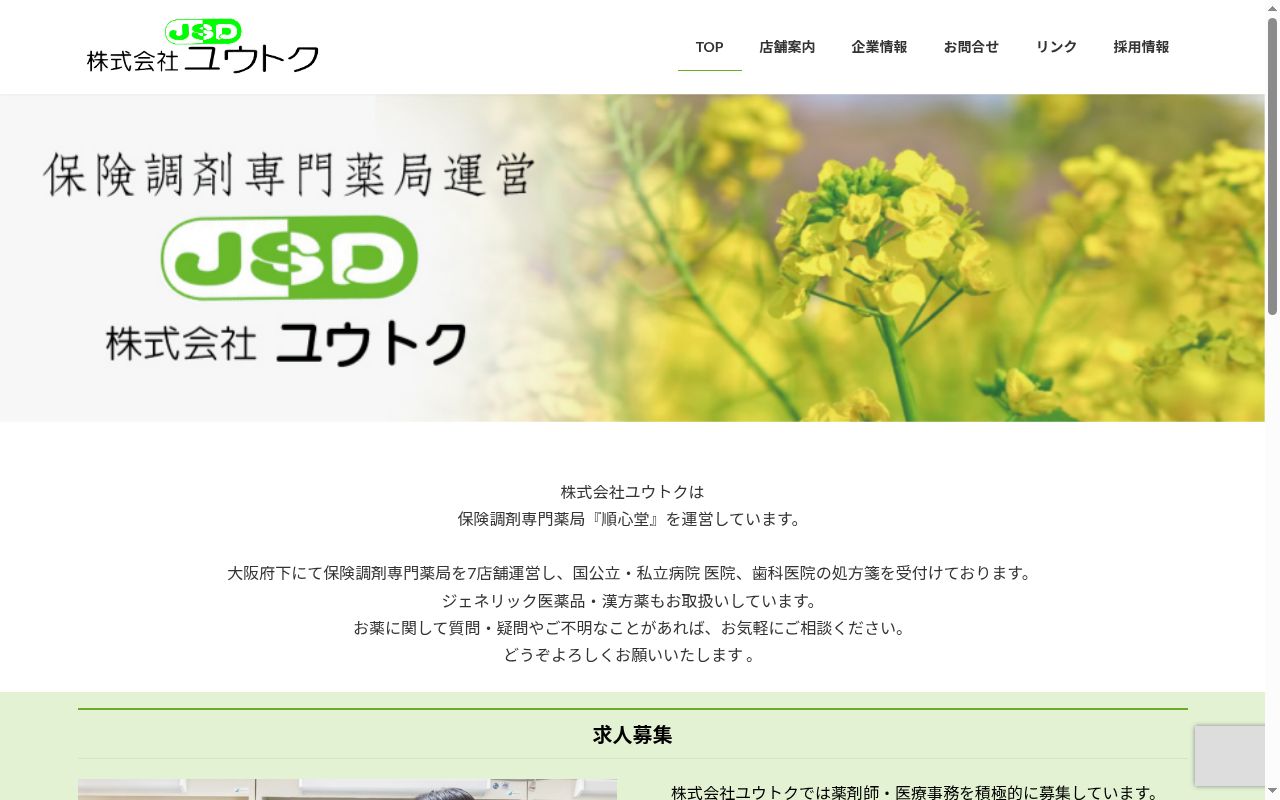This screenshot has width=1280, height=800.
Task: Click the line starting お薬に関して質問
Action: [x=632, y=628]
